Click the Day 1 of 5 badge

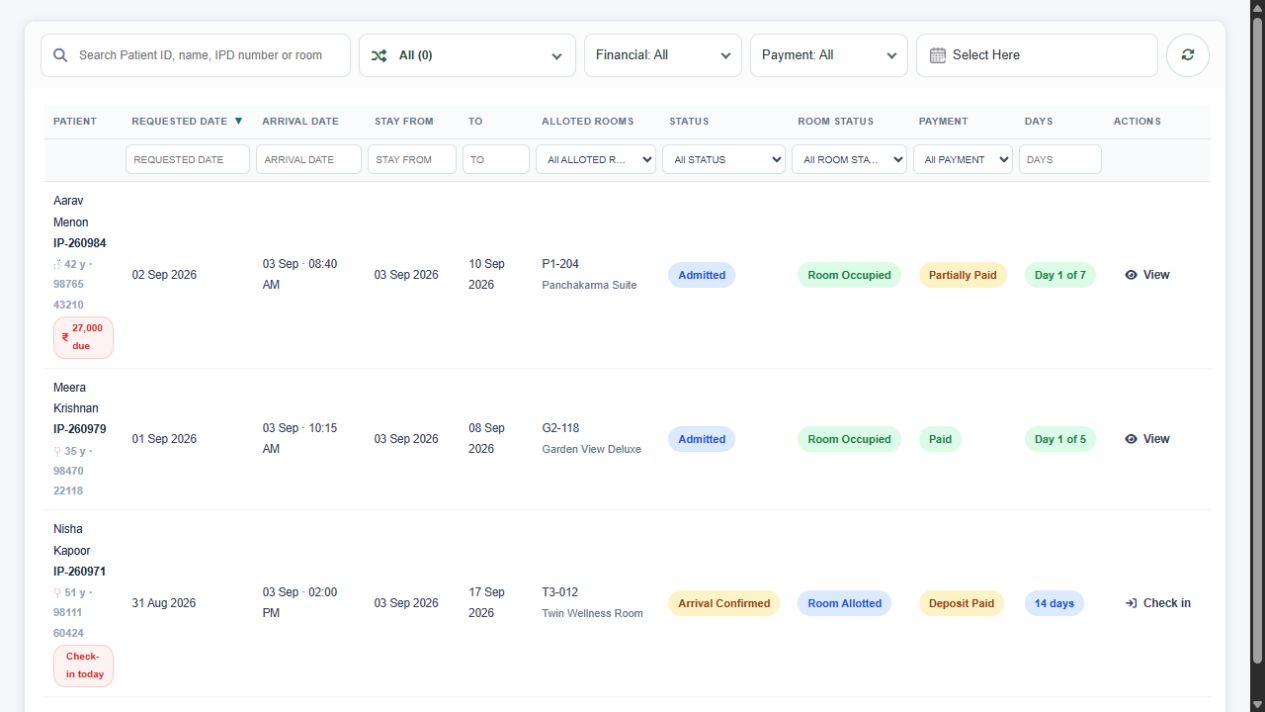coord(1060,439)
